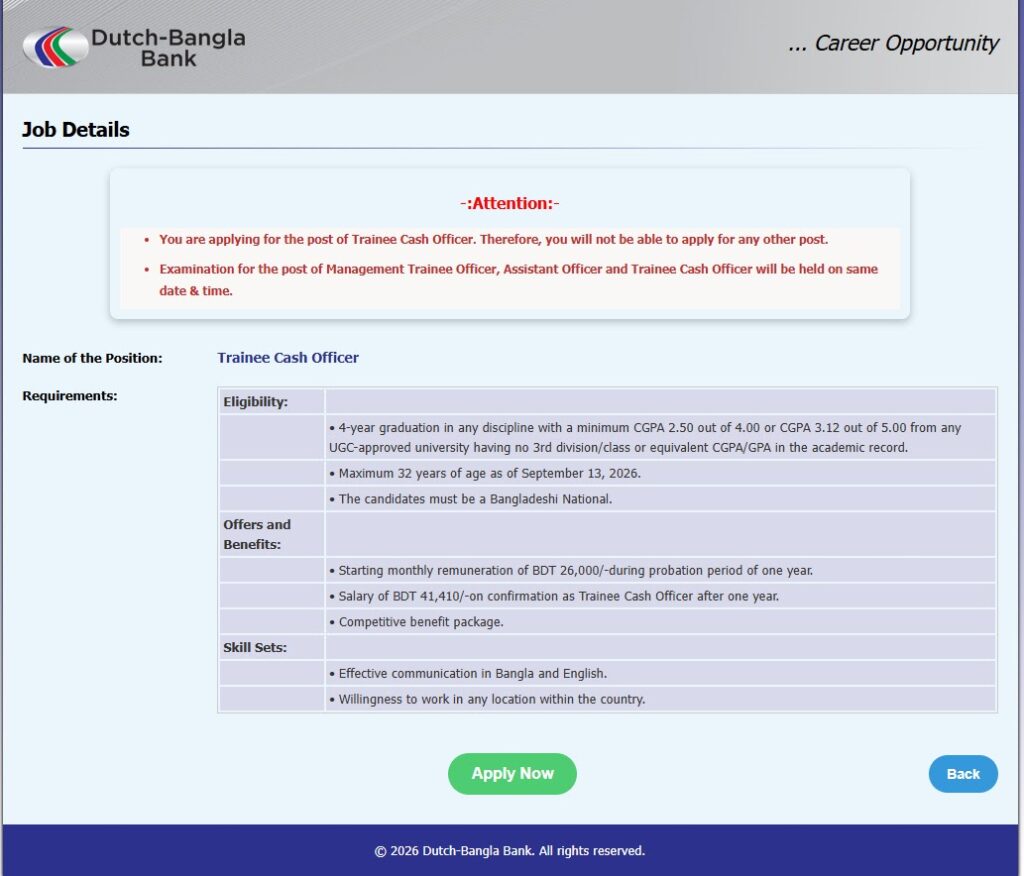1024x876 pixels.
Task: Click the BDT 41,410 salary confirmation line
Action: [554, 596]
